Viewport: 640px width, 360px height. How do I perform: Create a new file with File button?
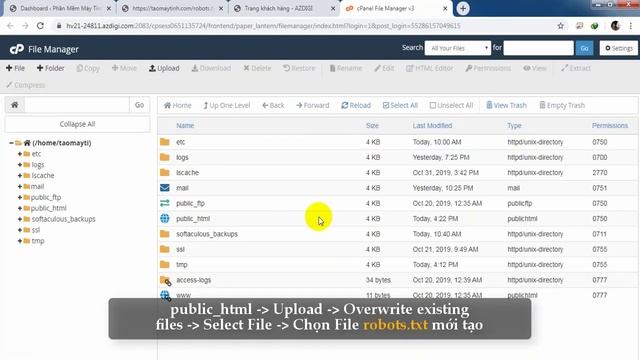tap(16, 68)
